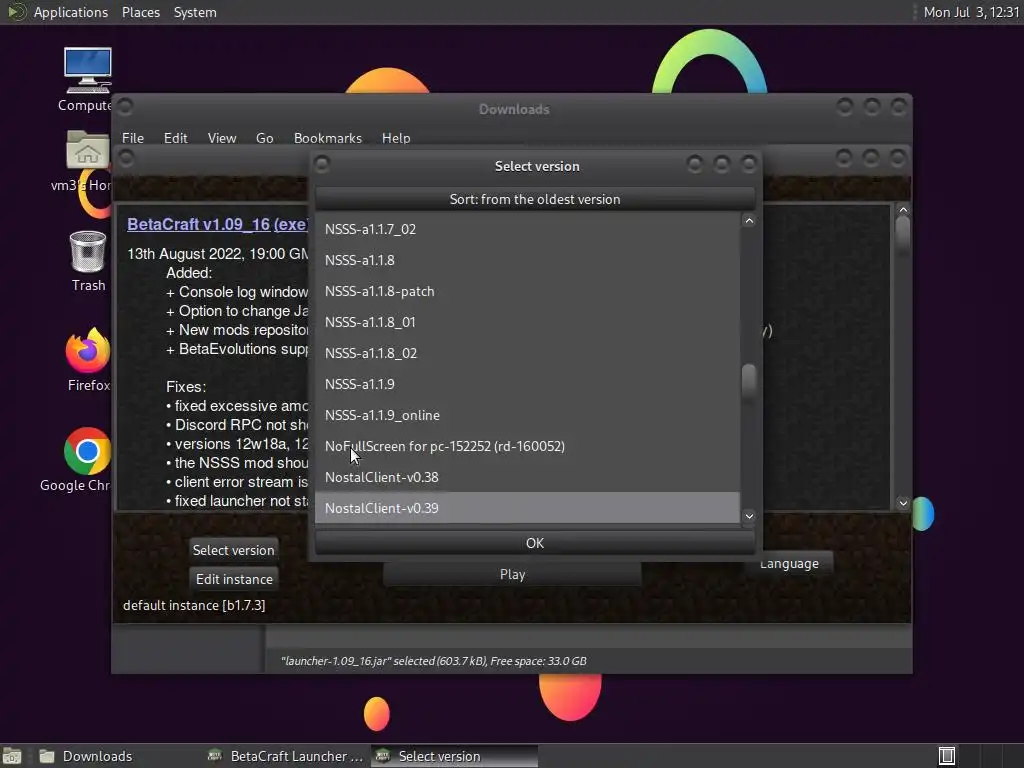Select NSSS-a1.1.9_online version

pyautogui.click(x=527, y=415)
